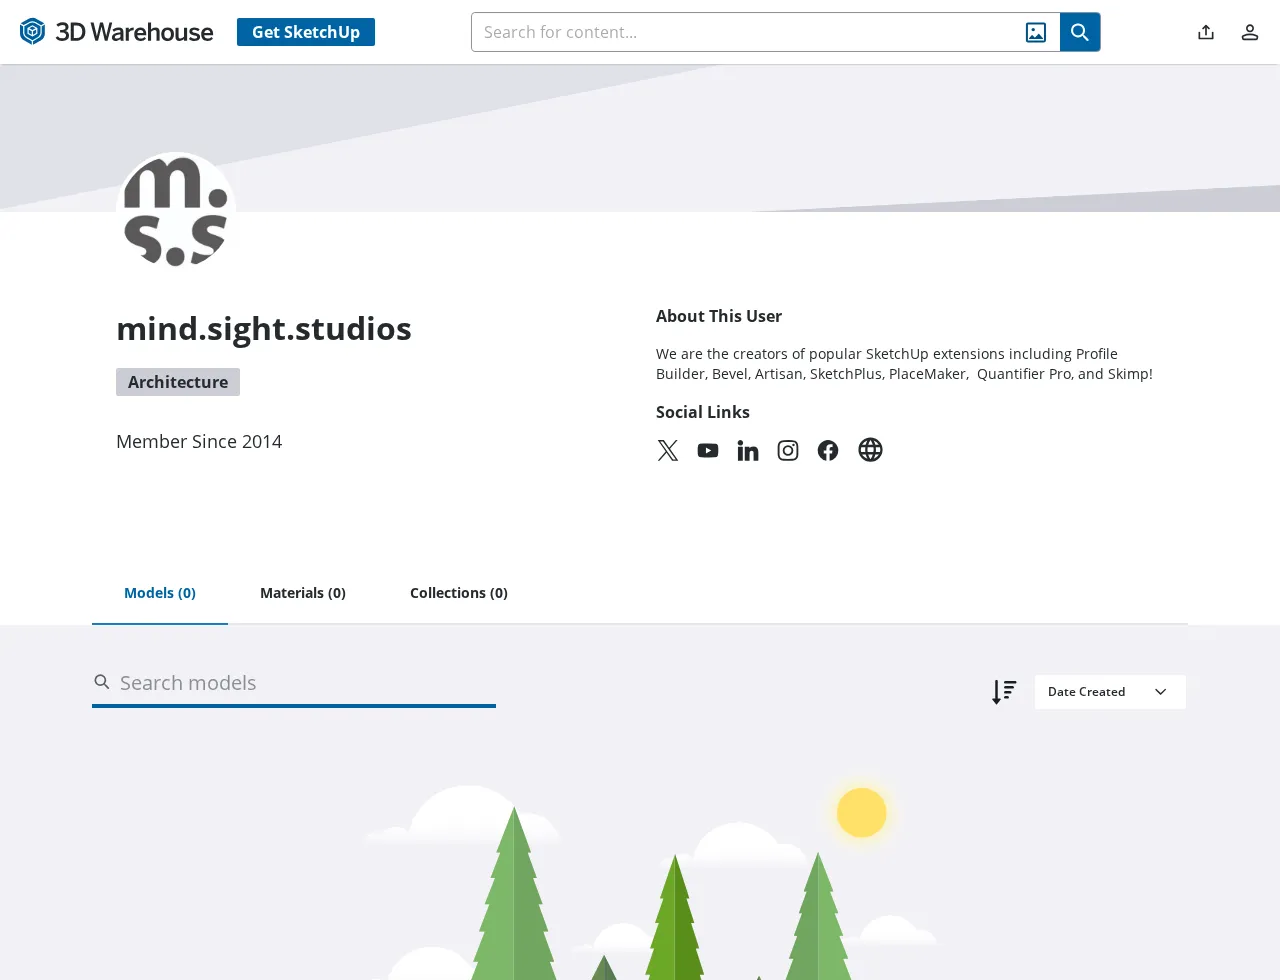Switch to the Materials (0) tab
The height and width of the screenshot is (980, 1280).
(303, 593)
